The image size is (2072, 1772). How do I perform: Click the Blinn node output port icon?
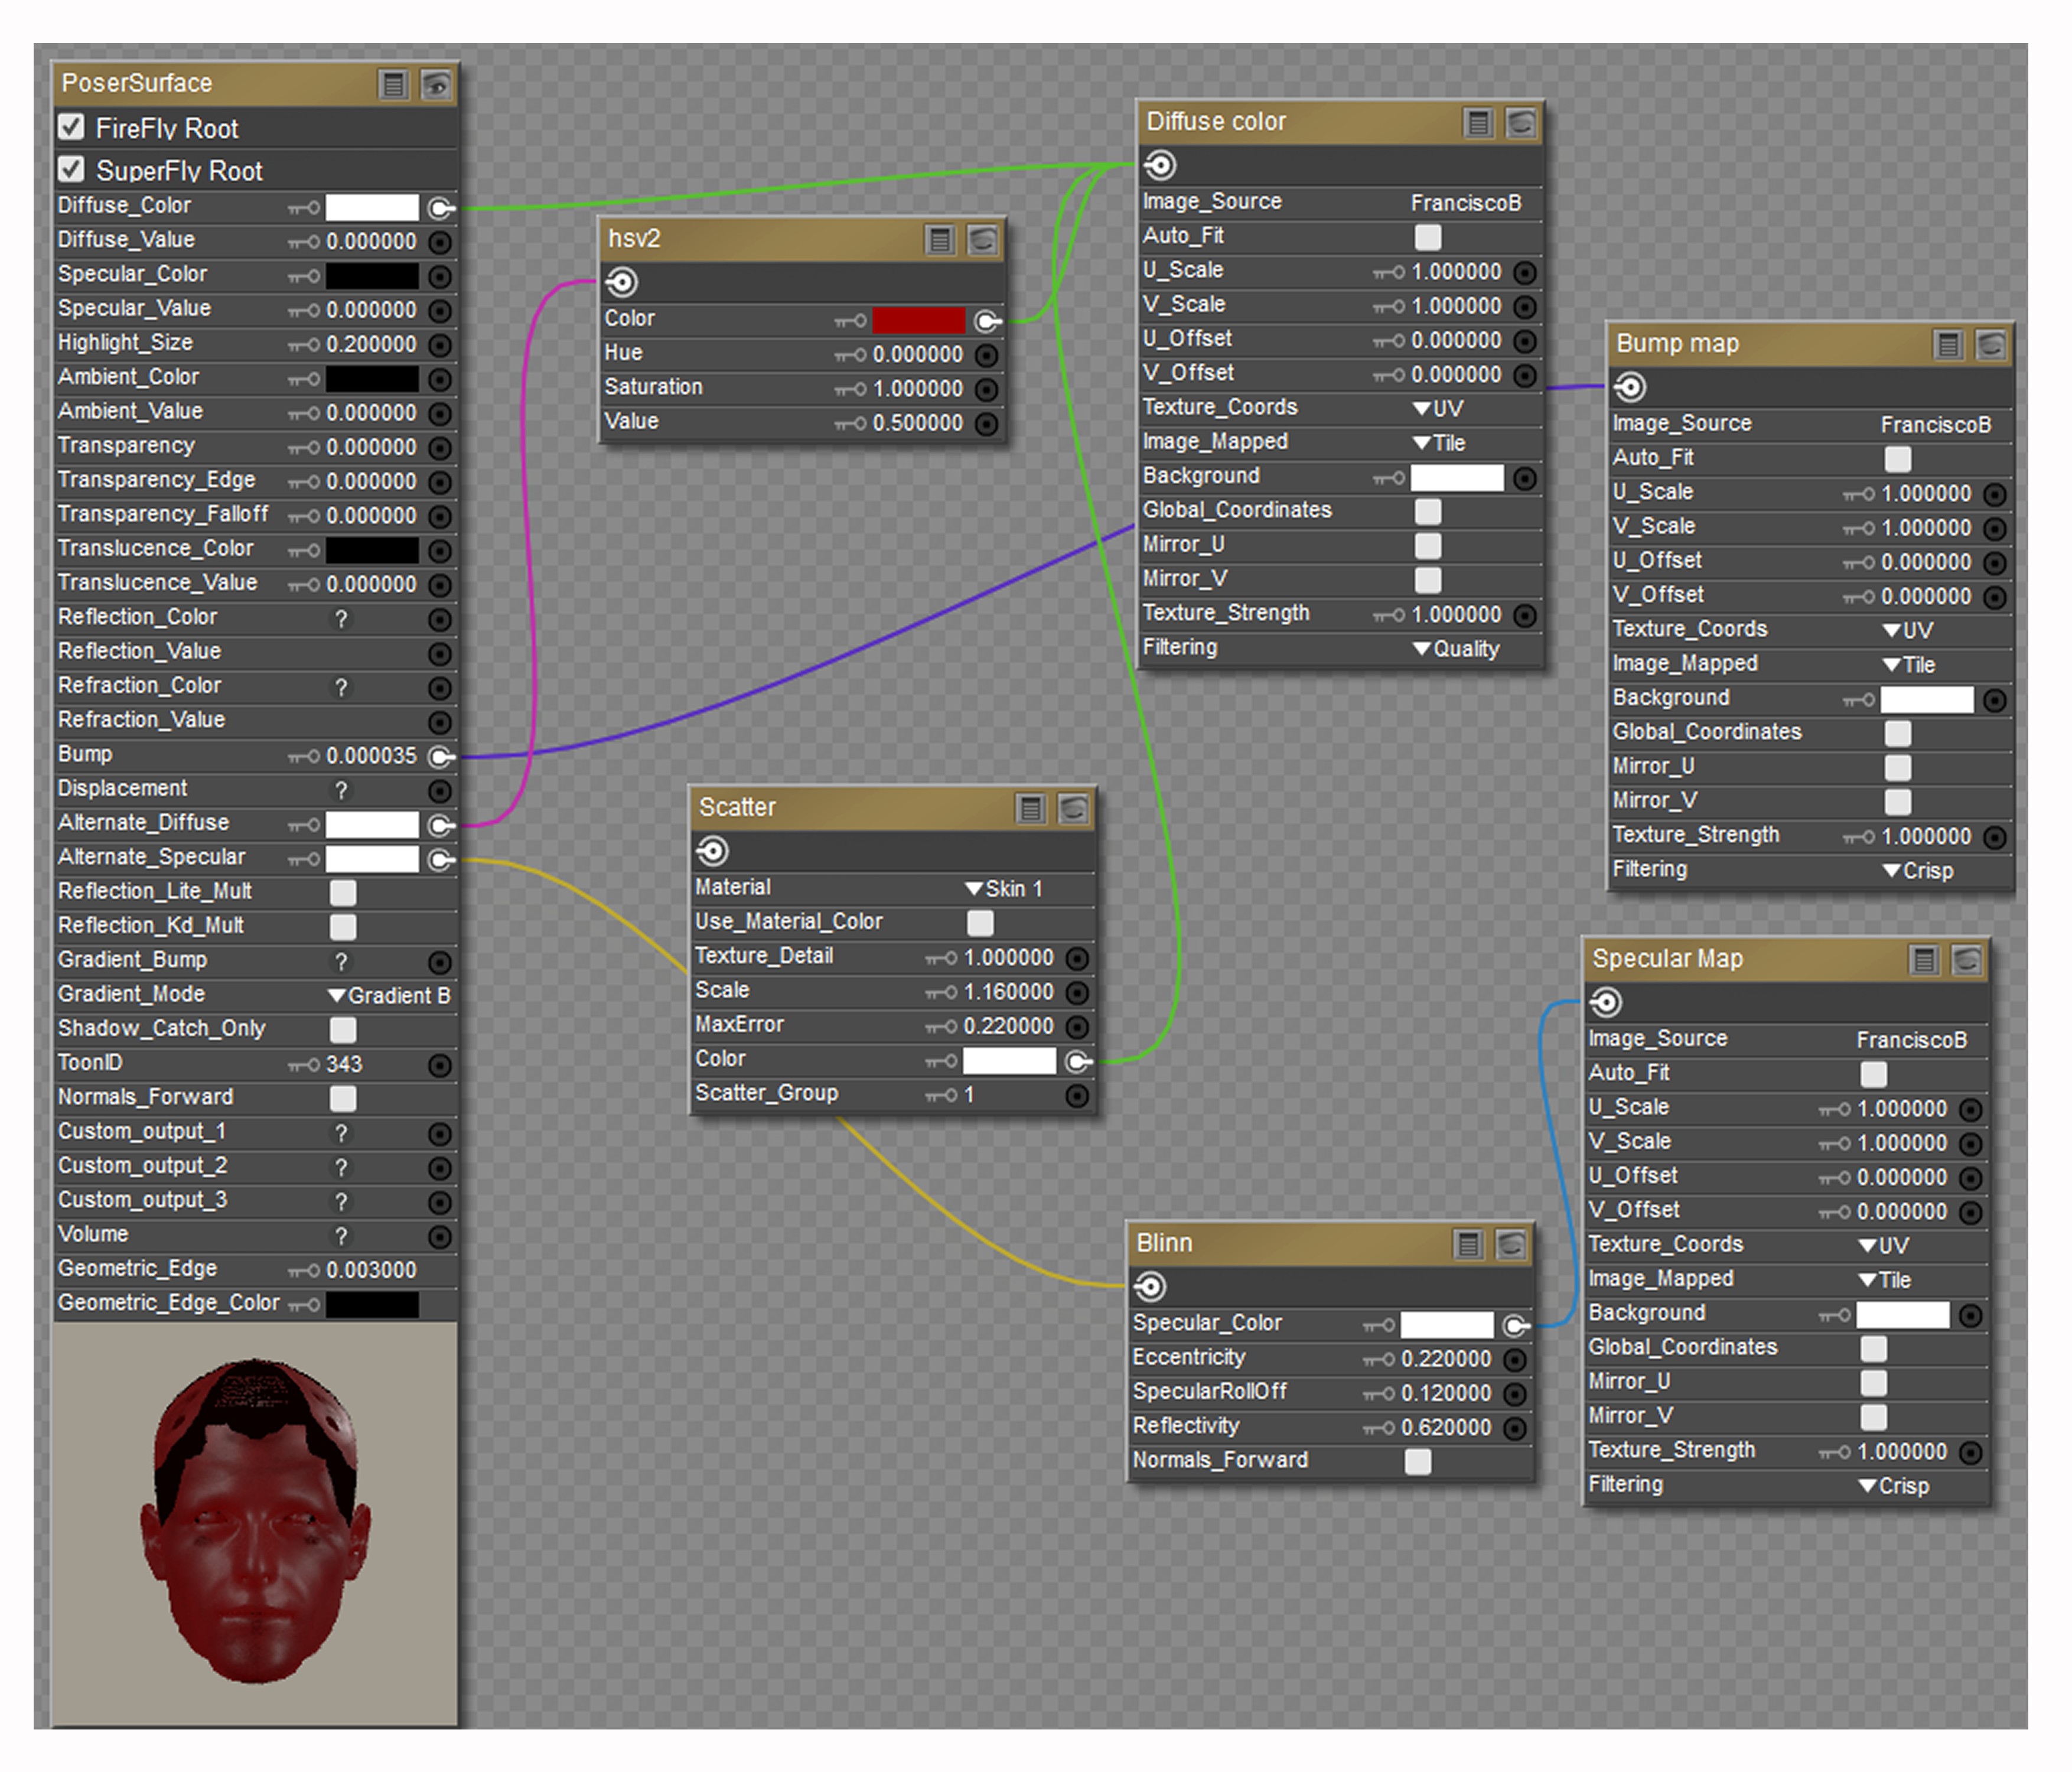pos(1150,1287)
